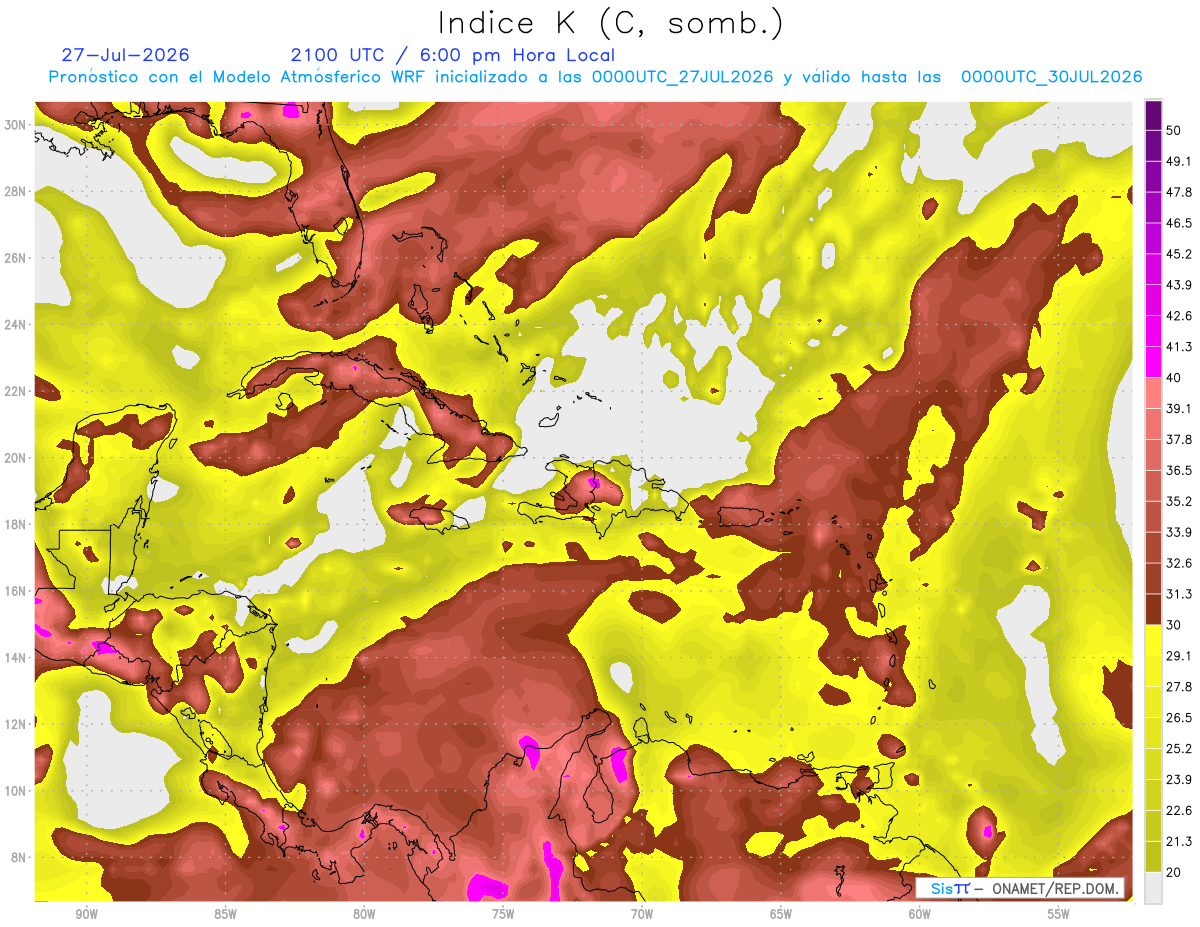Click the "65W" longitude label
The image size is (1200, 927).
click(x=781, y=915)
